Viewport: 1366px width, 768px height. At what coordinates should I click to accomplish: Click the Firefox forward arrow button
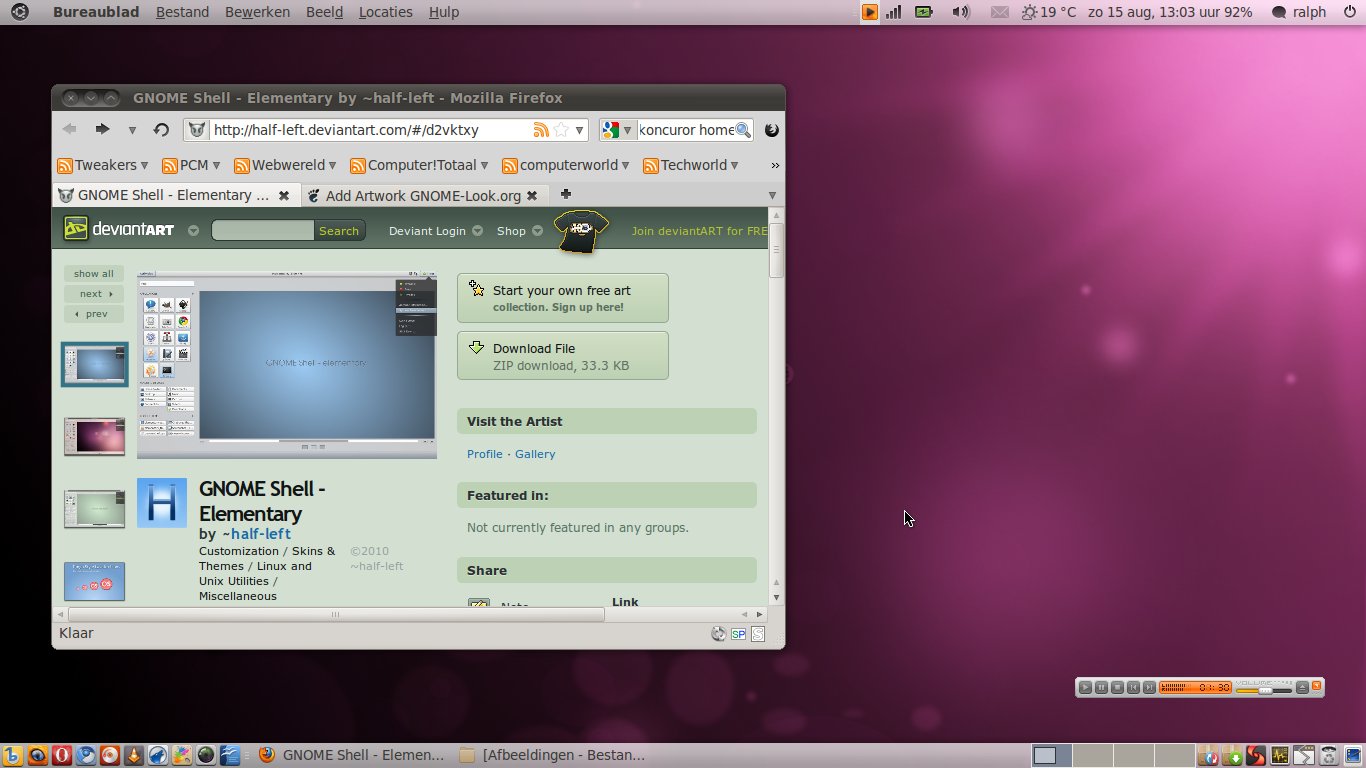[x=102, y=129]
